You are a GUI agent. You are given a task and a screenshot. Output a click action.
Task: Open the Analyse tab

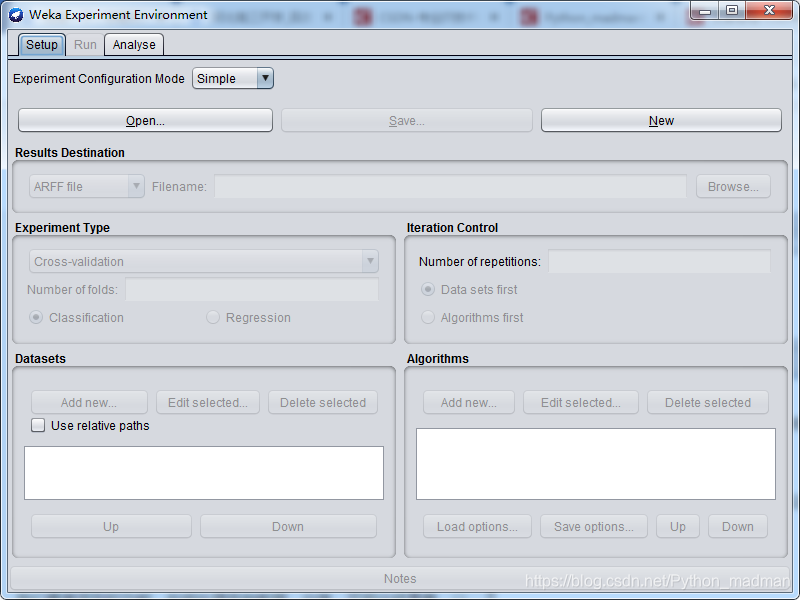click(134, 45)
